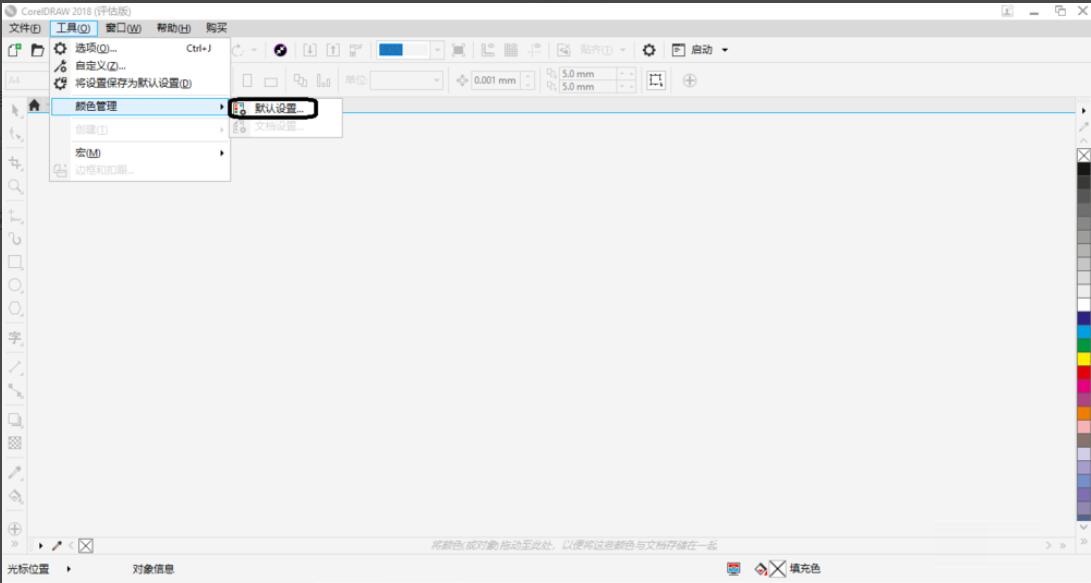
Task: Select the Polygon tool in the toolbox
Action: pyautogui.click(x=15, y=309)
